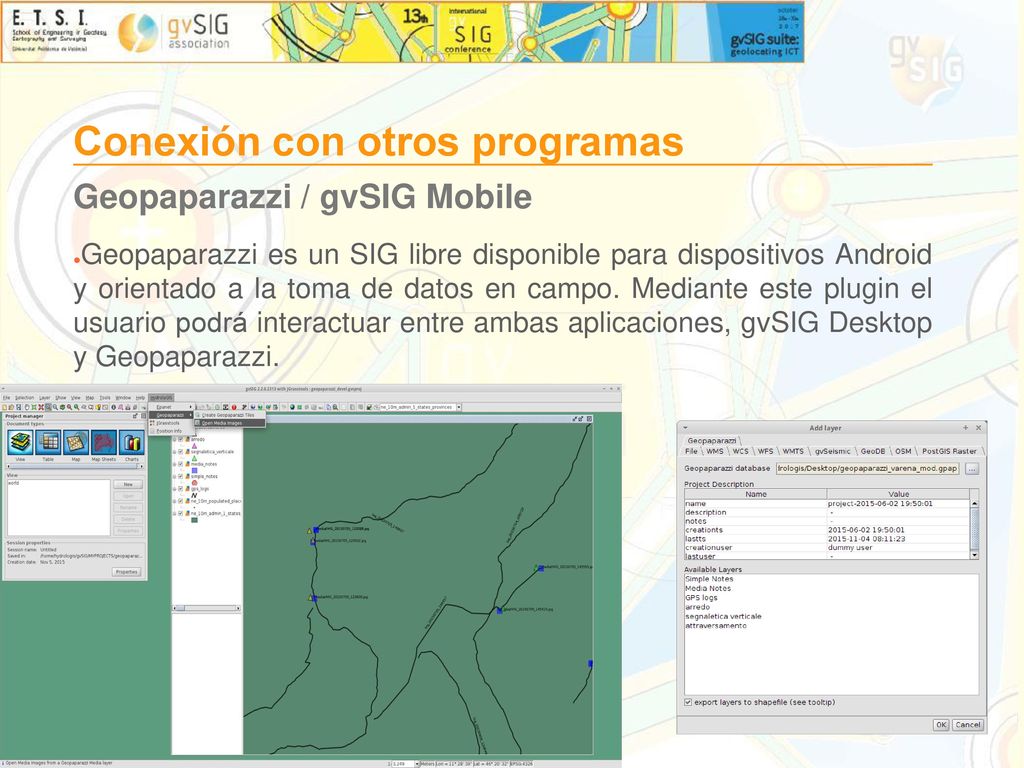Collapse the arredo layer tree node
Viewport: 1024px width, 768px height.
click(x=174, y=440)
